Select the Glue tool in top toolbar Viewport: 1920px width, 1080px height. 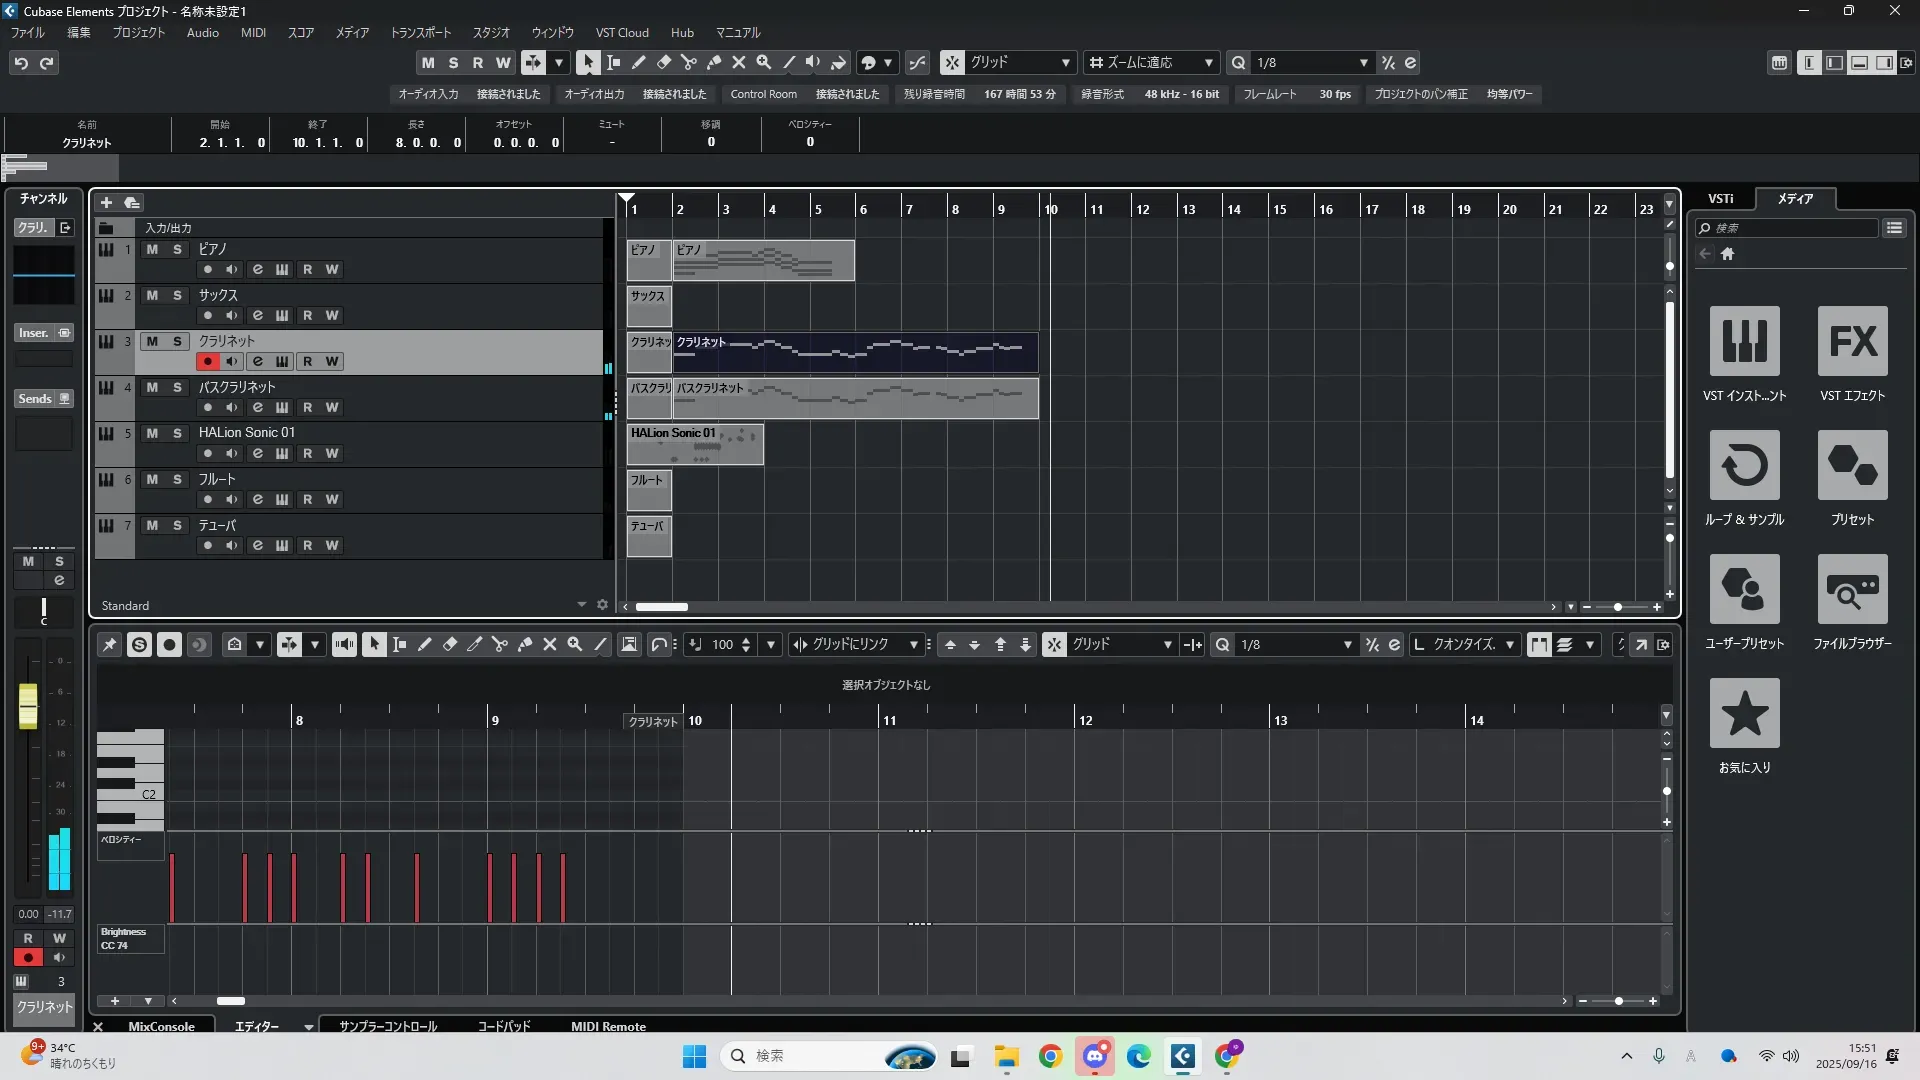(x=714, y=63)
